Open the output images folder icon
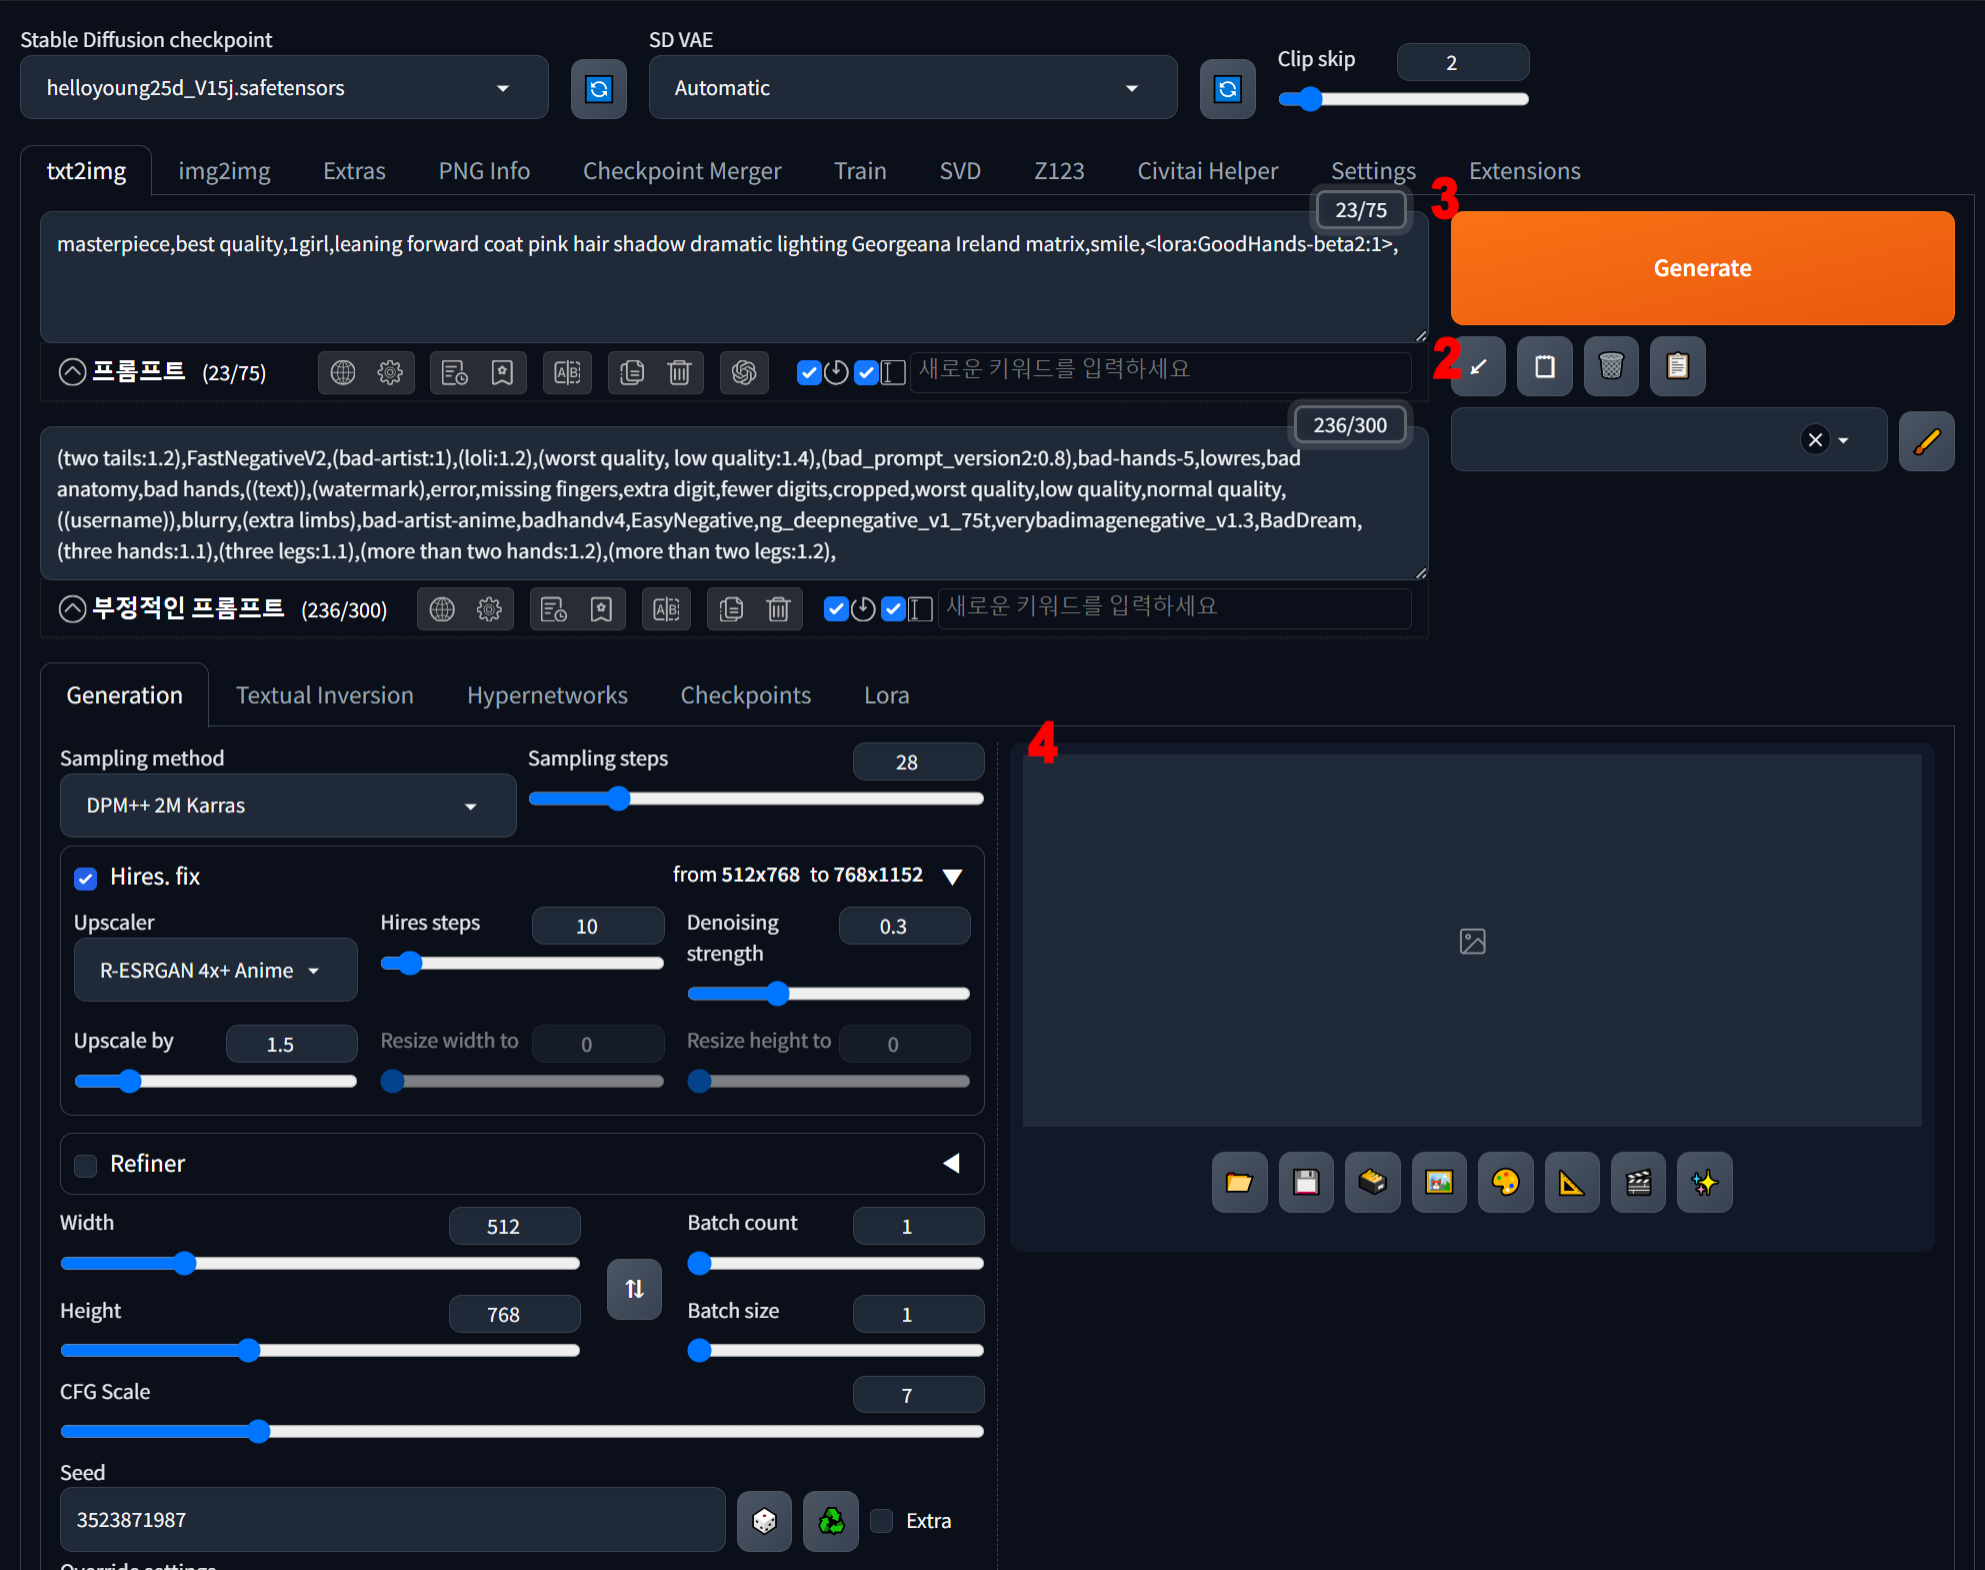The height and width of the screenshot is (1570, 1985). [1239, 1183]
